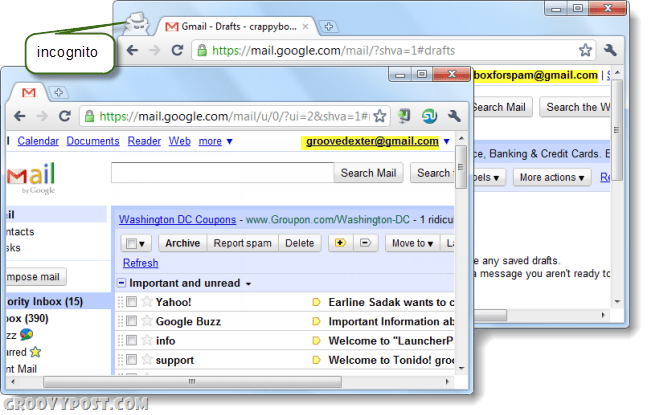Click the bookmark star in the front address bar
The image size is (650, 415).
coord(380,116)
